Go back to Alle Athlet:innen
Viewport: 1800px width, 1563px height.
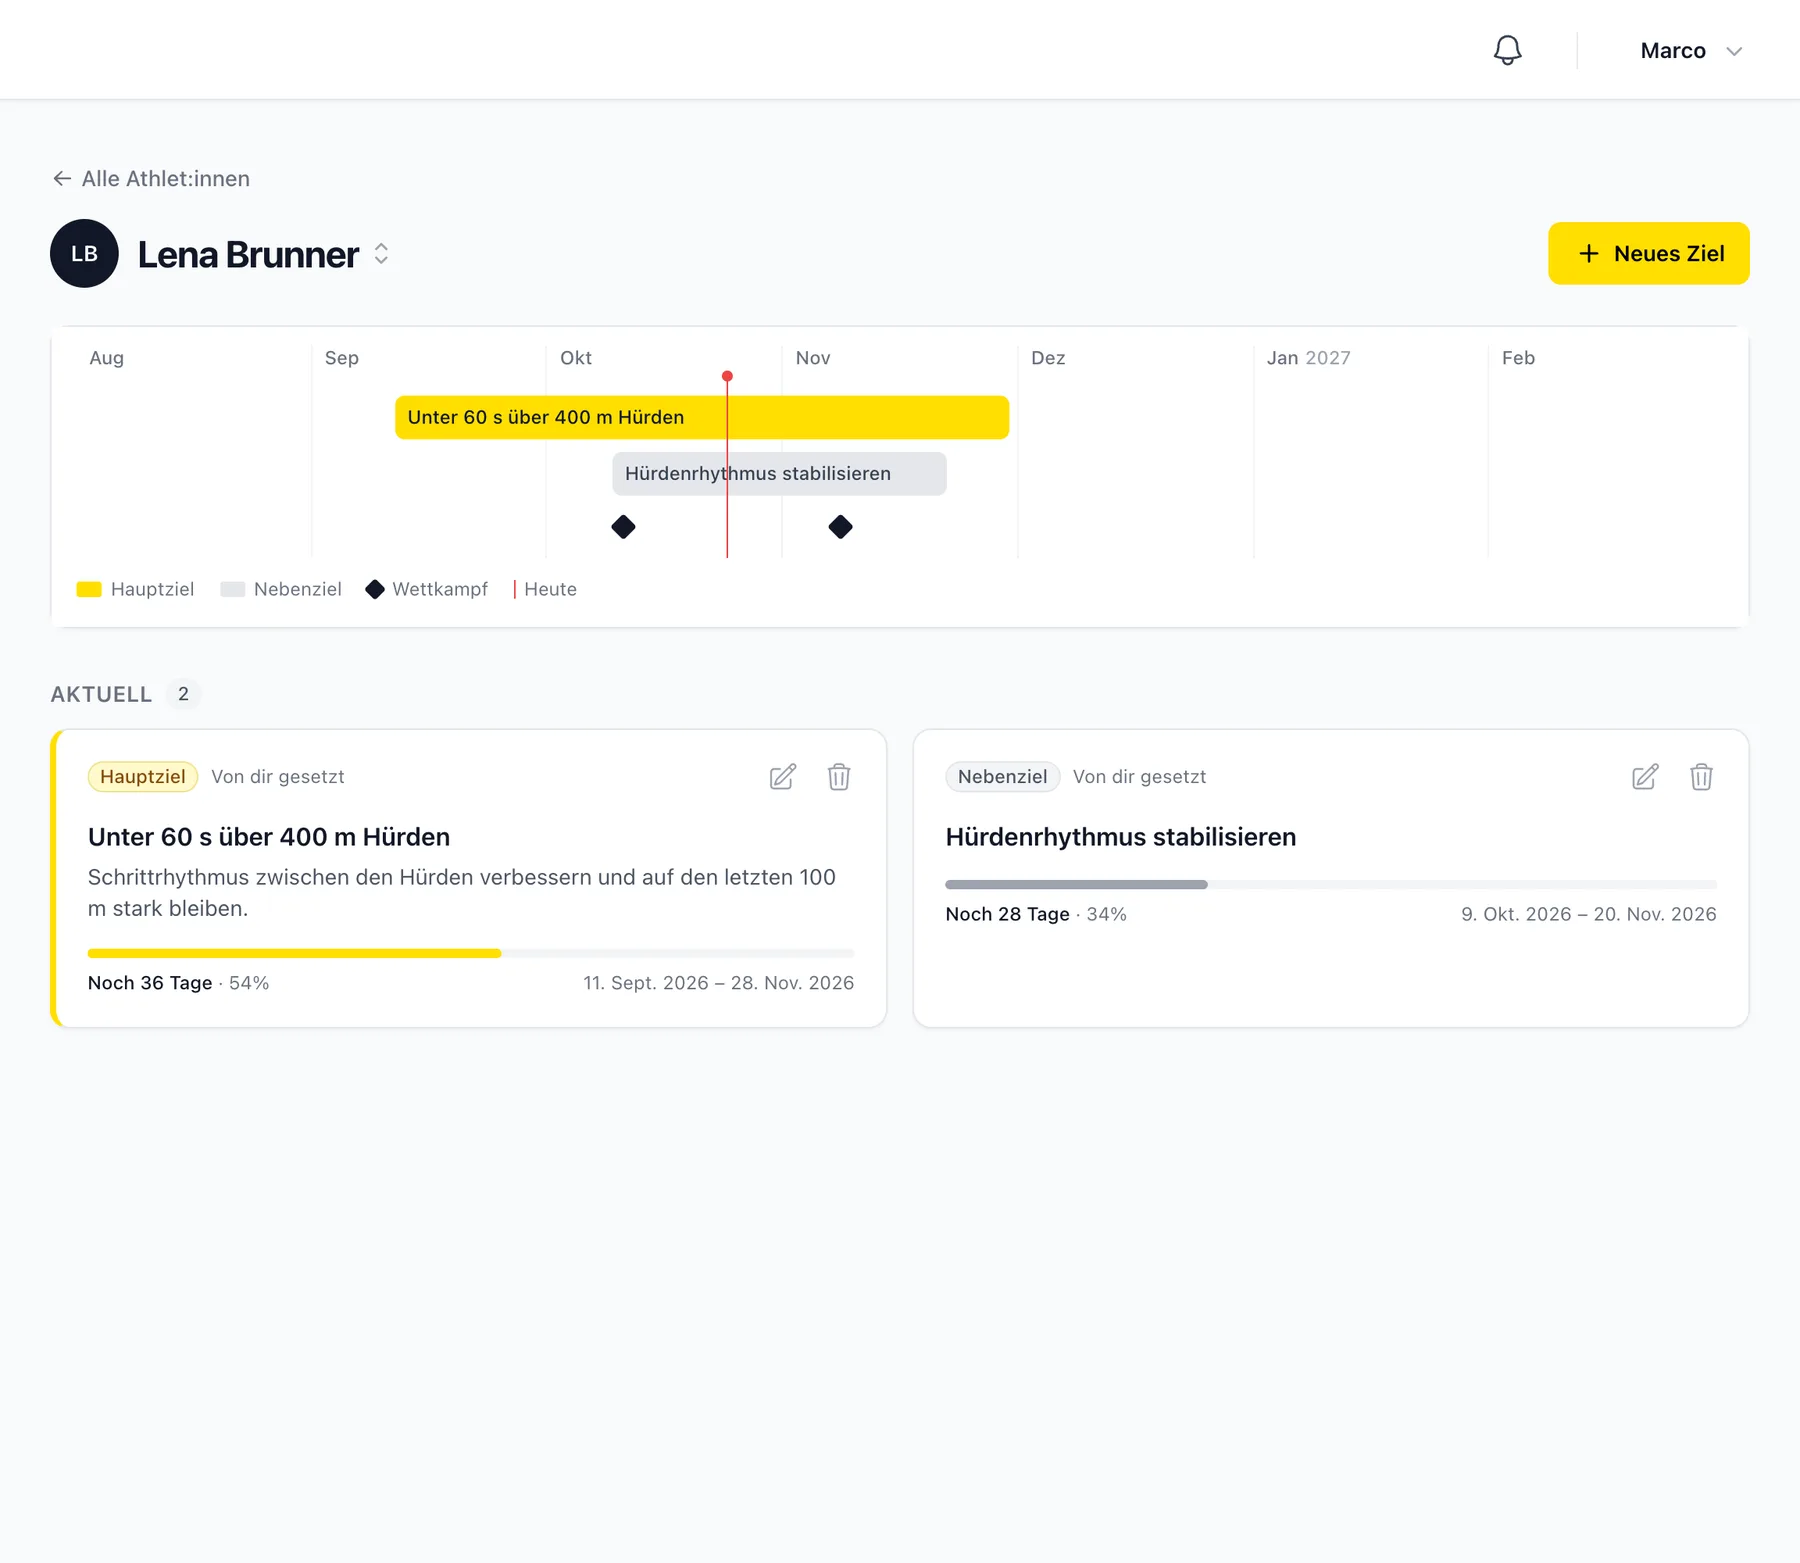pyautogui.click(x=151, y=178)
